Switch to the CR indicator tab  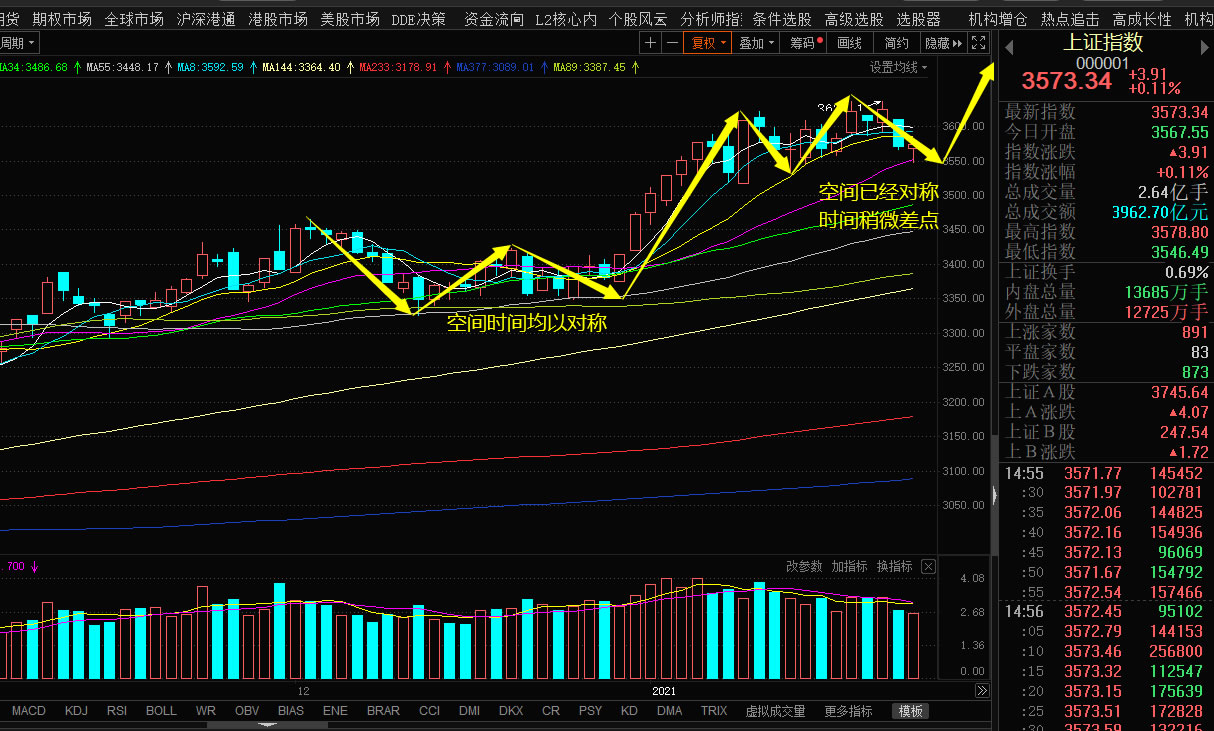[551, 711]
